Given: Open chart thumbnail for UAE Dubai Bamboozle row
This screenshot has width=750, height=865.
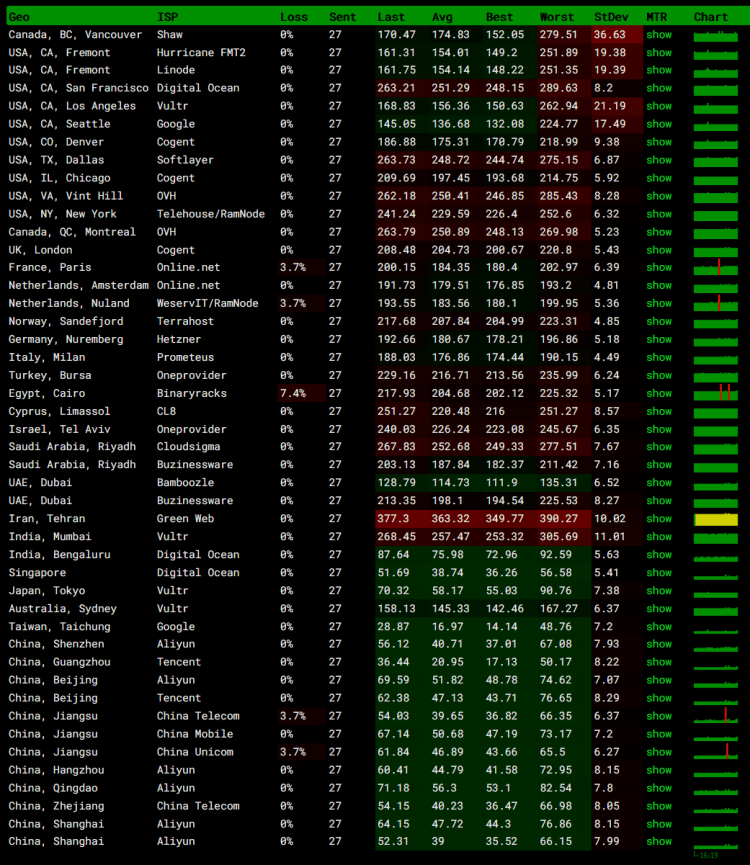Looking at the screenshot, I should (x=716, y=486).
